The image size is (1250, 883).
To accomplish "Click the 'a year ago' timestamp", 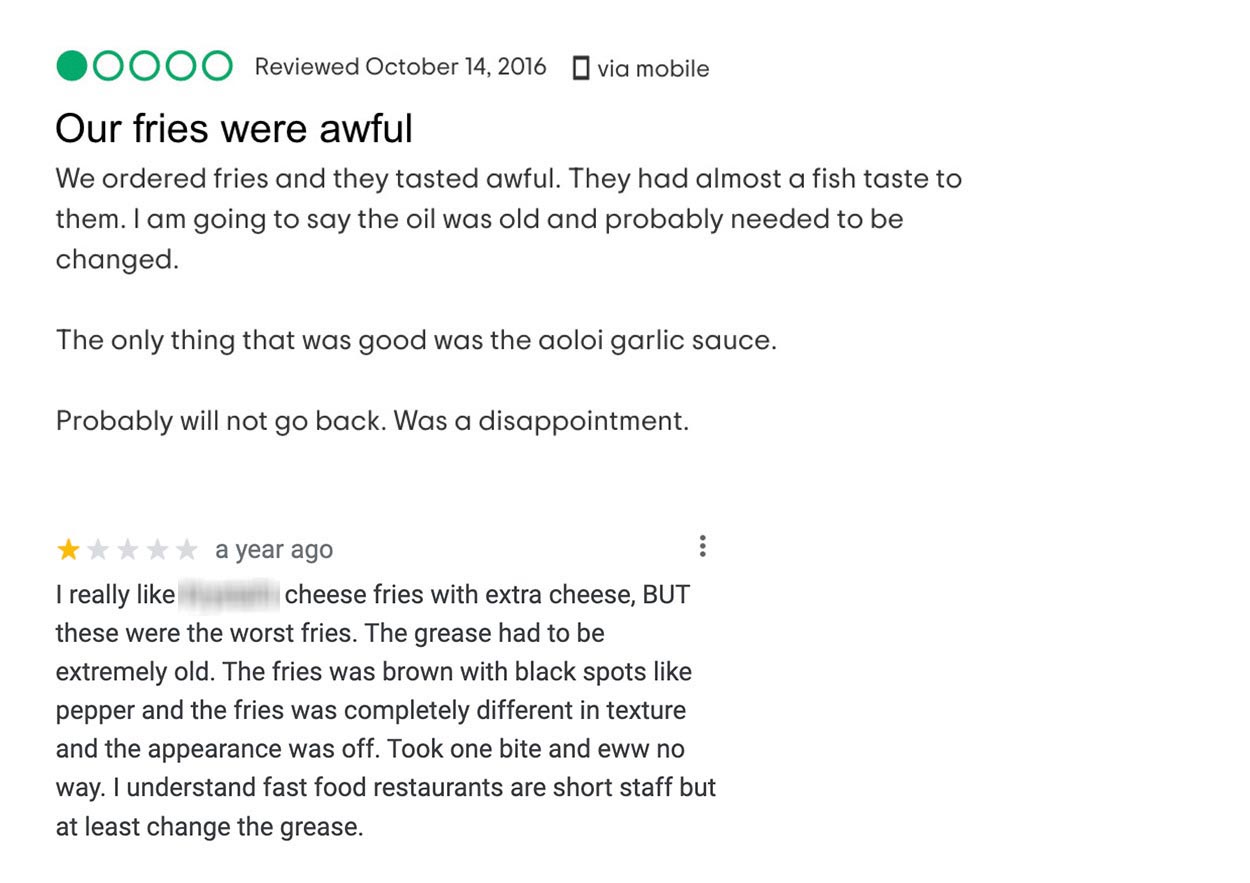I will (x=273, y=549).
